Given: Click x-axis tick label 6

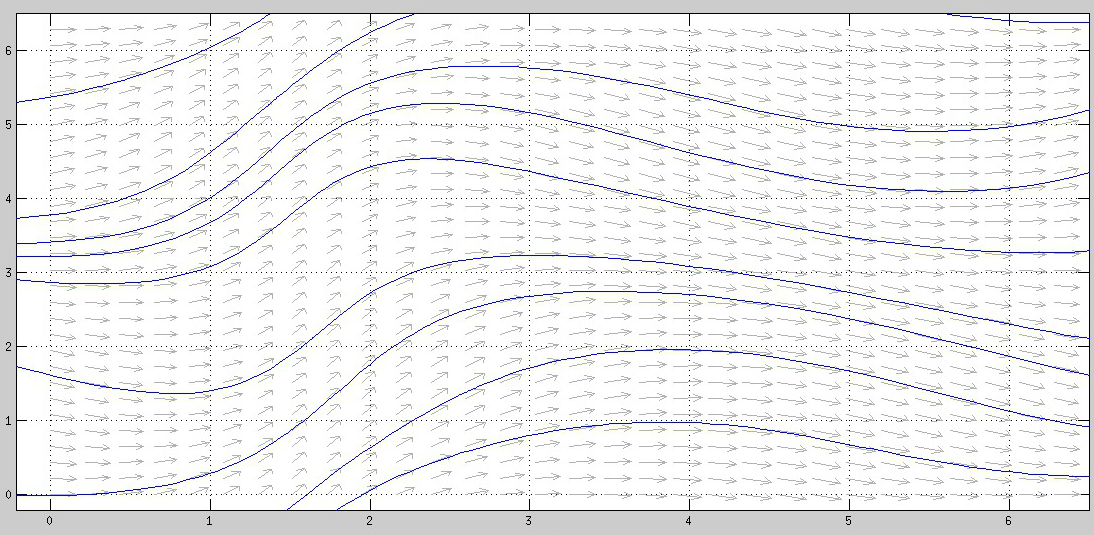Looking at the screenshot, I should tap(1009, 521).
